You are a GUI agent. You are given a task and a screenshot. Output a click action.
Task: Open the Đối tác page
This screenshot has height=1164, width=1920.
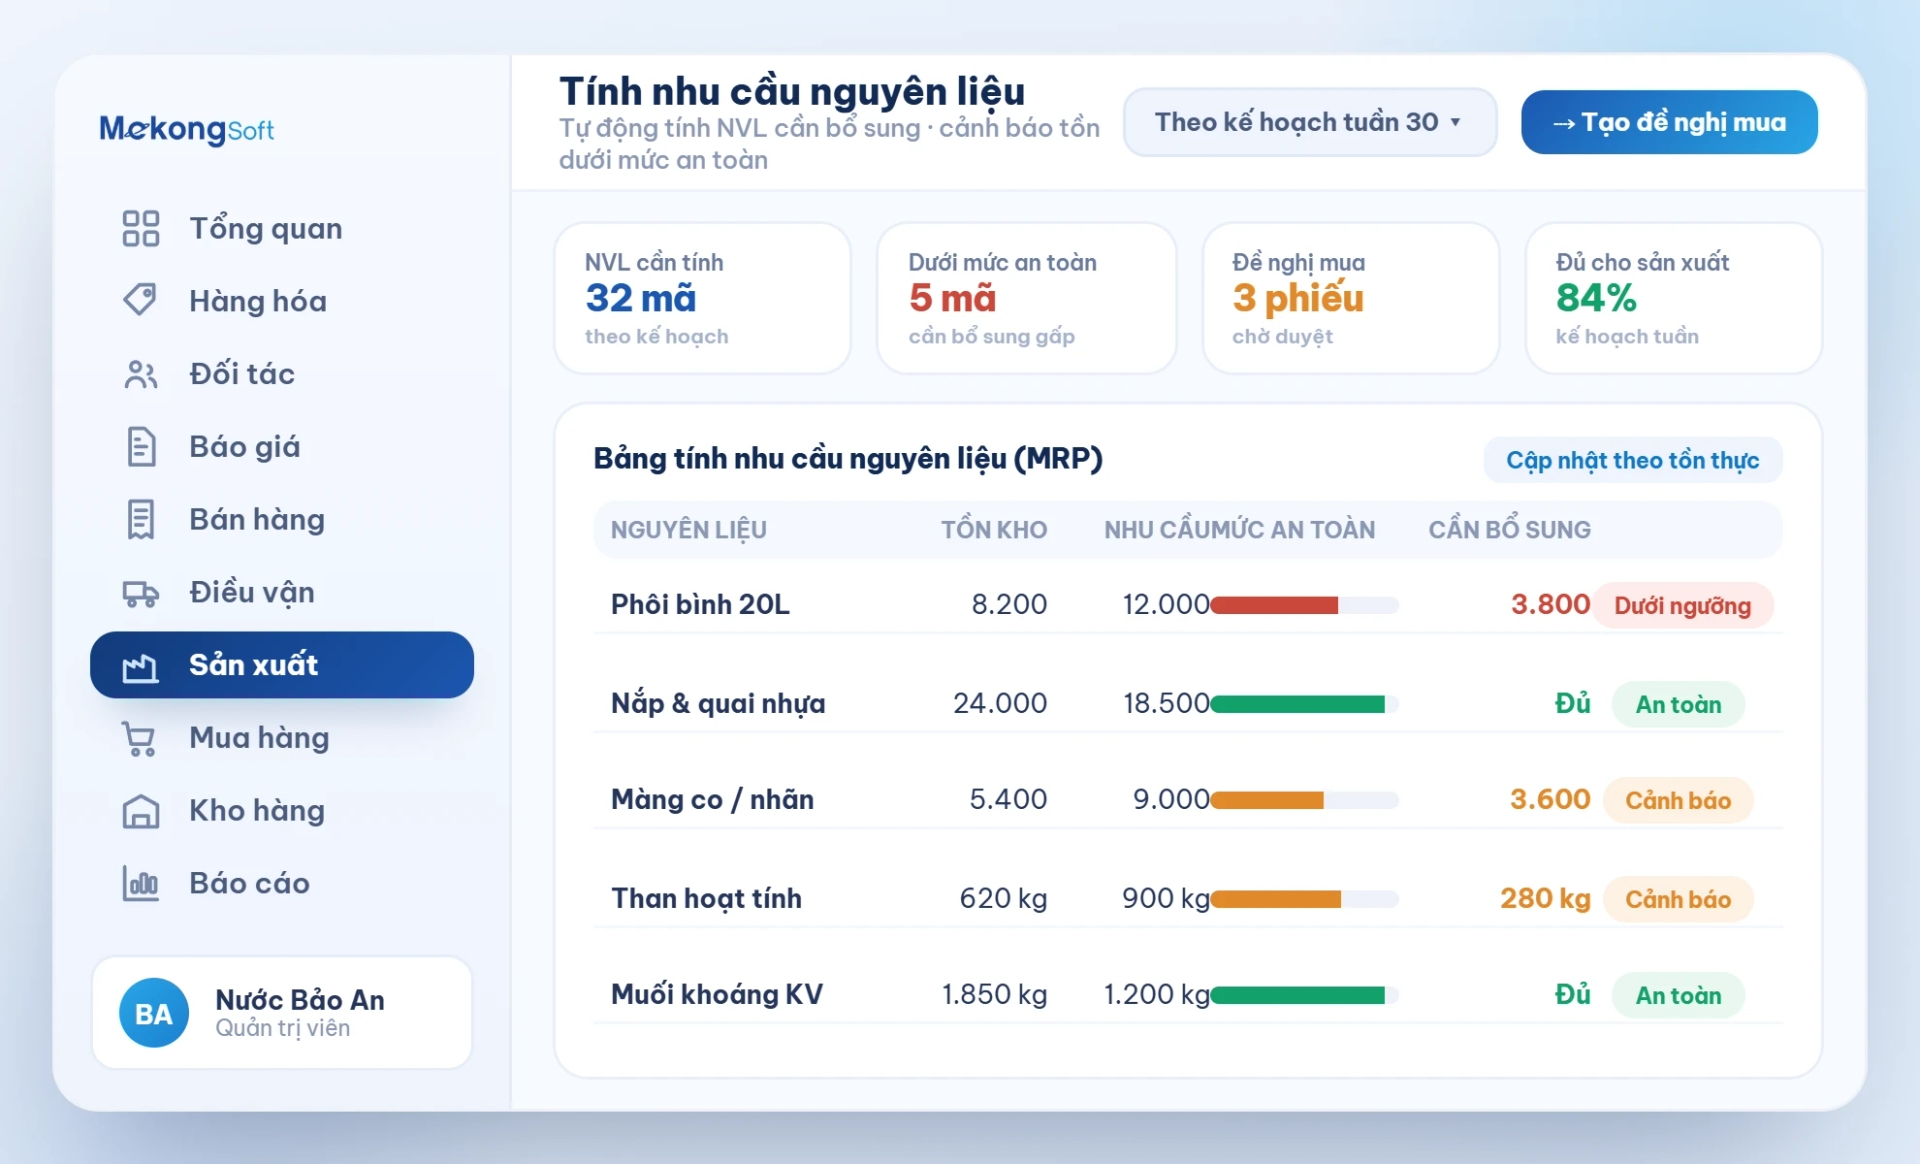[x=282, y=374]
